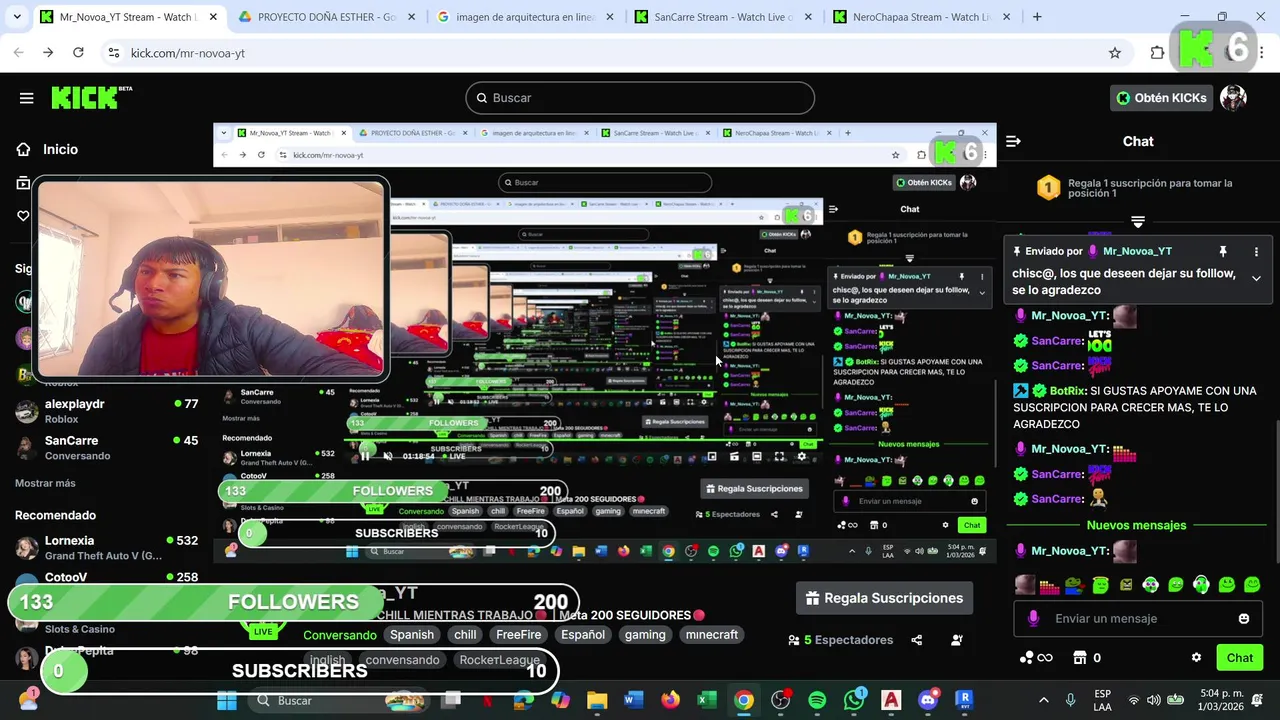This screenshot has width=1280, height=720.
Task: Open the Conversando category link
Action: 340,635
